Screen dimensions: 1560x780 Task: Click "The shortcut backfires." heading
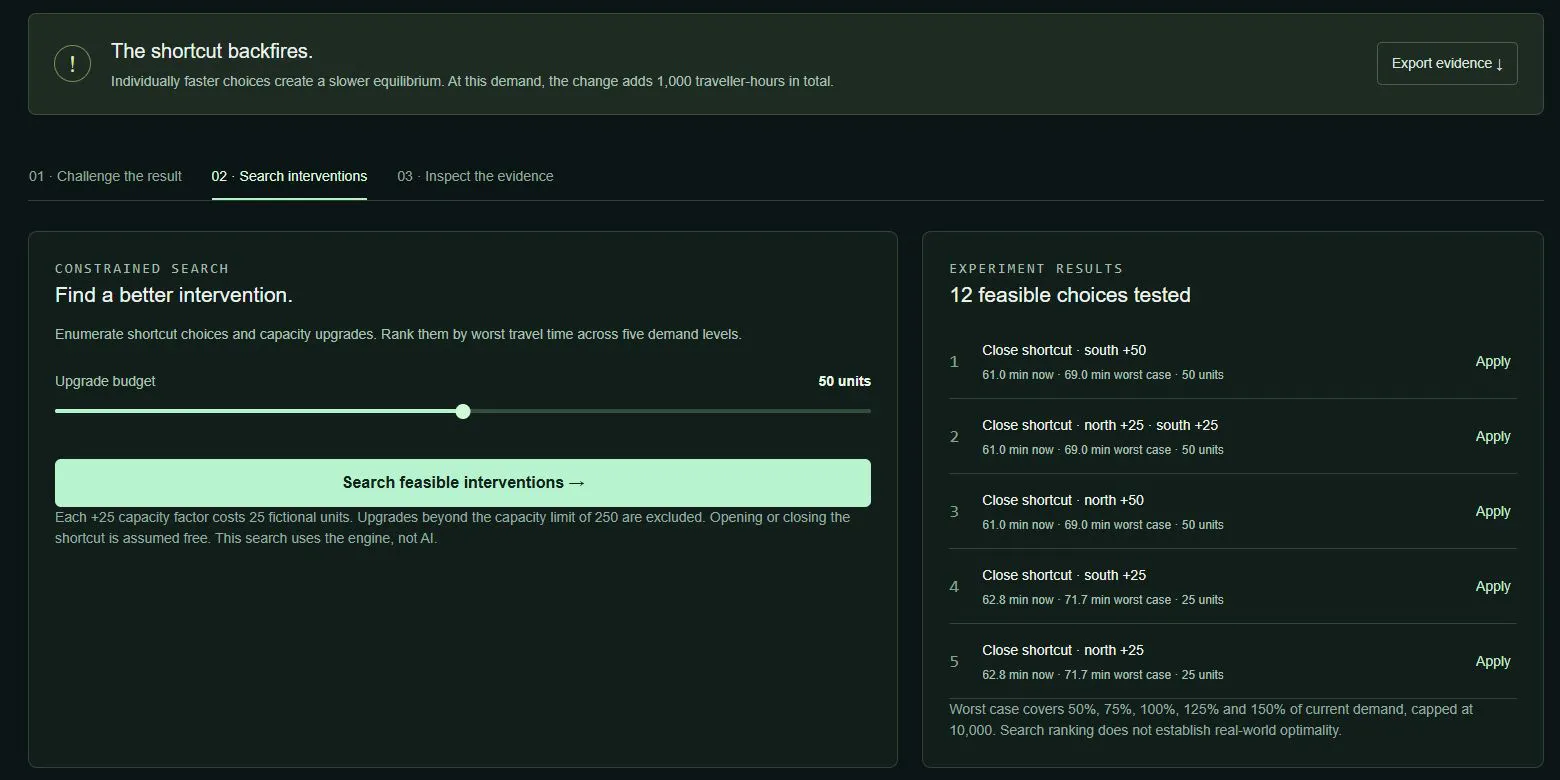click(212, 51)
